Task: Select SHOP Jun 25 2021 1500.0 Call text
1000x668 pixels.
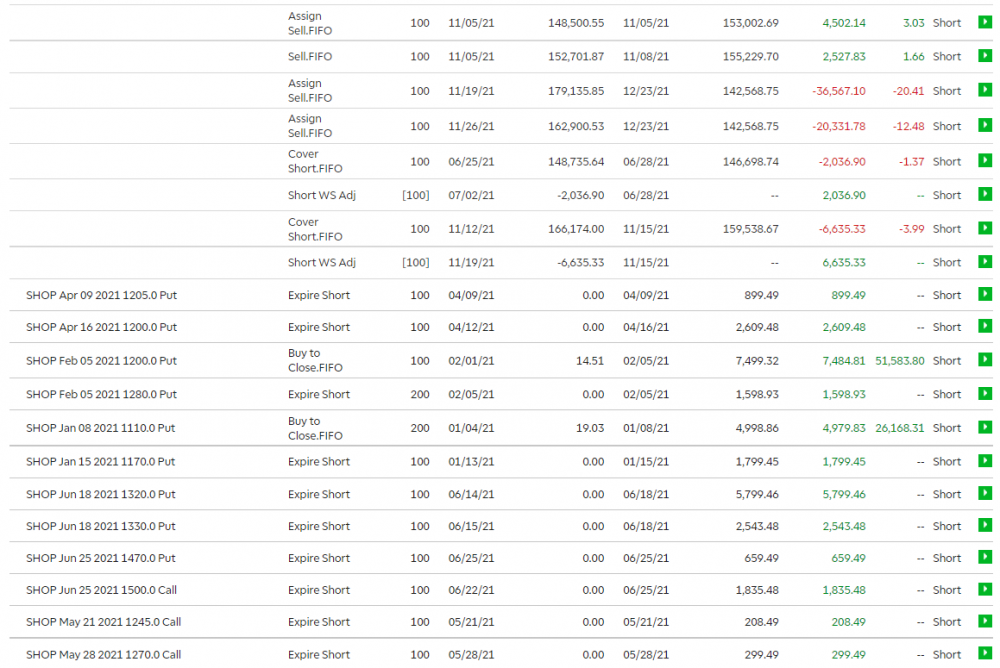Action: click(x=101, y=590)
